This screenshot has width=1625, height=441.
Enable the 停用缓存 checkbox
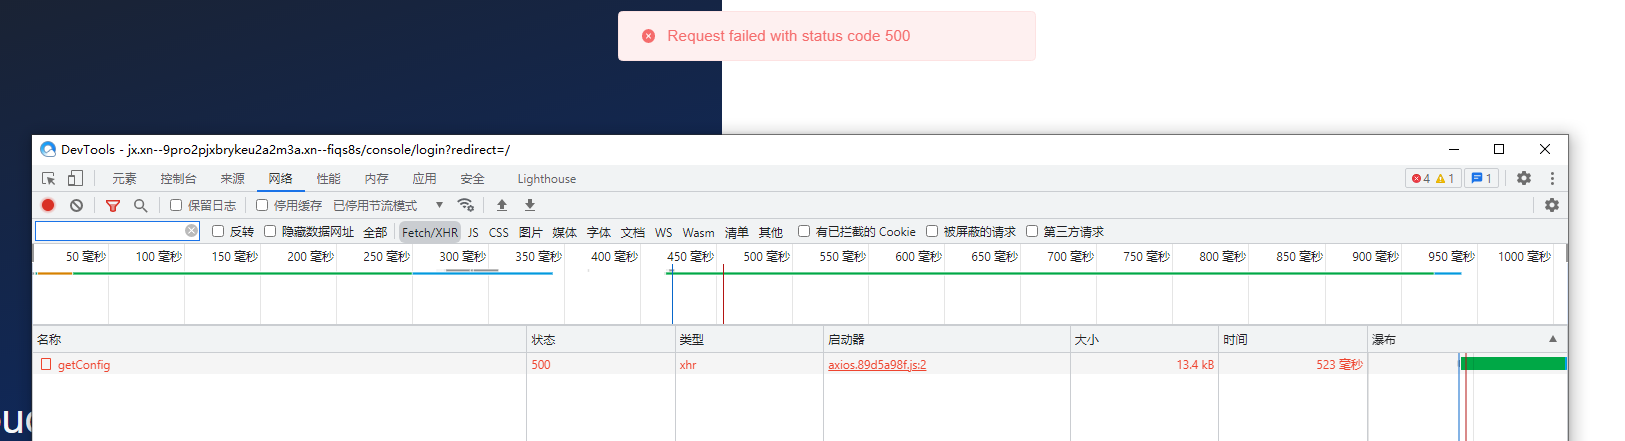point(262,205)
